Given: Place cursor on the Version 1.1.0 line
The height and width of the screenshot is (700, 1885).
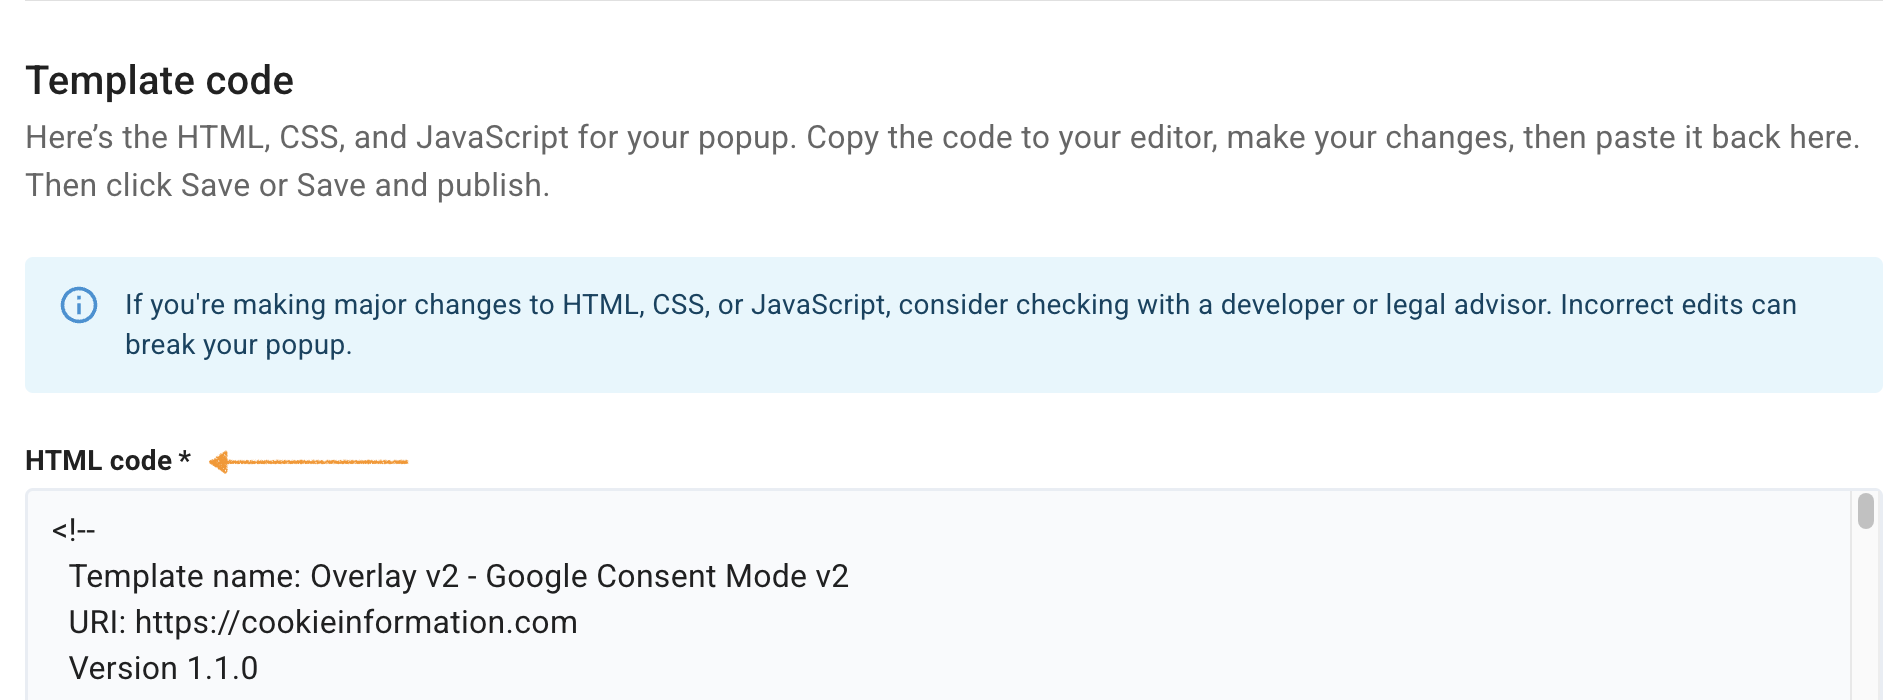Looking at the screenshot, I should [163, 669].
